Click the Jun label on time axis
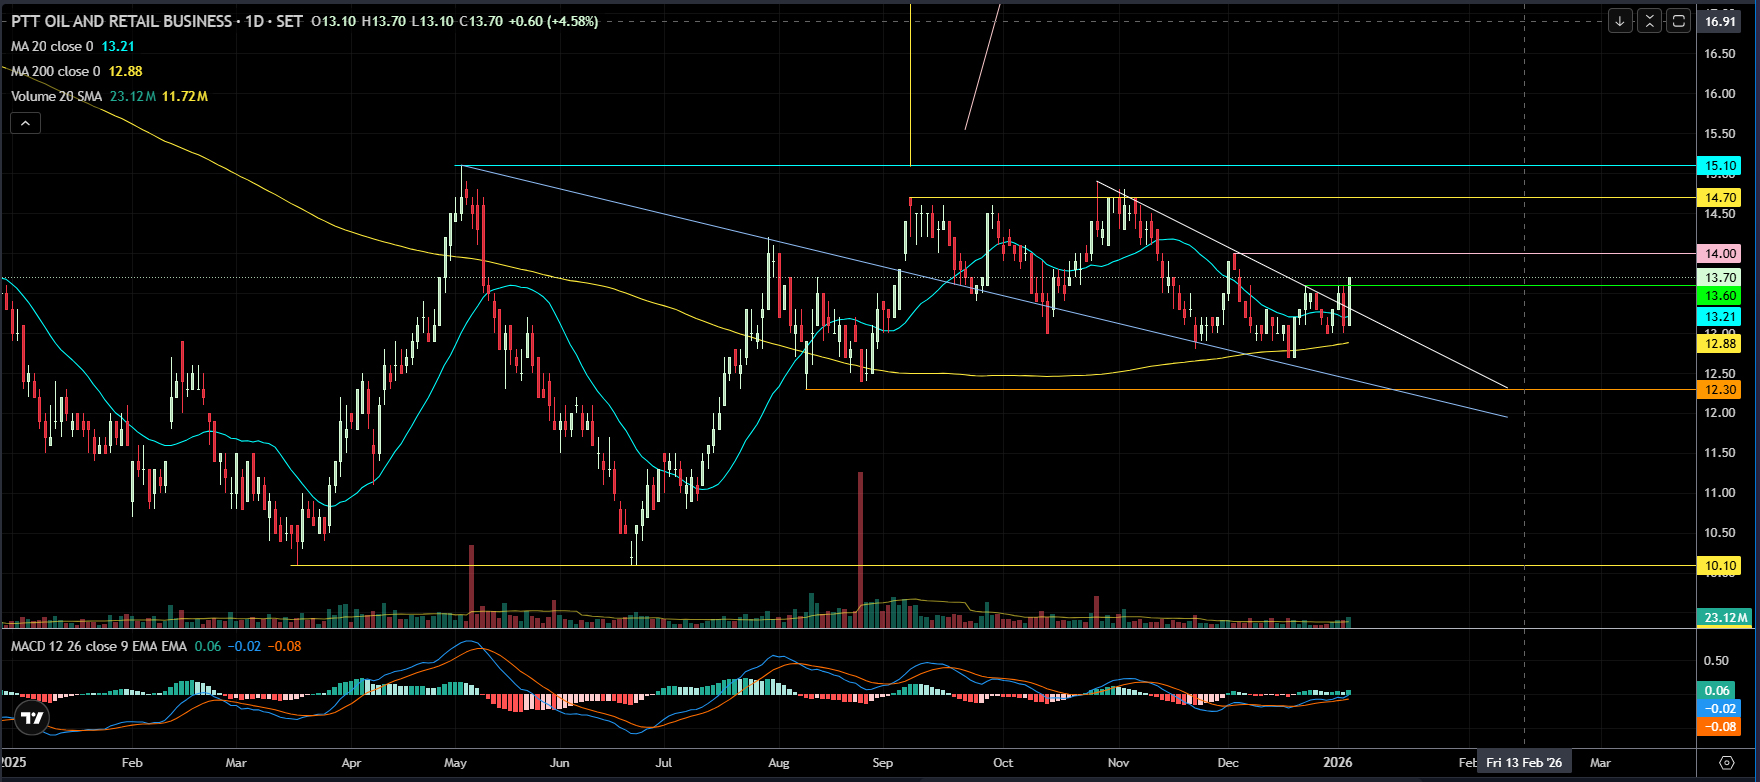 click(x=559, y=763)
